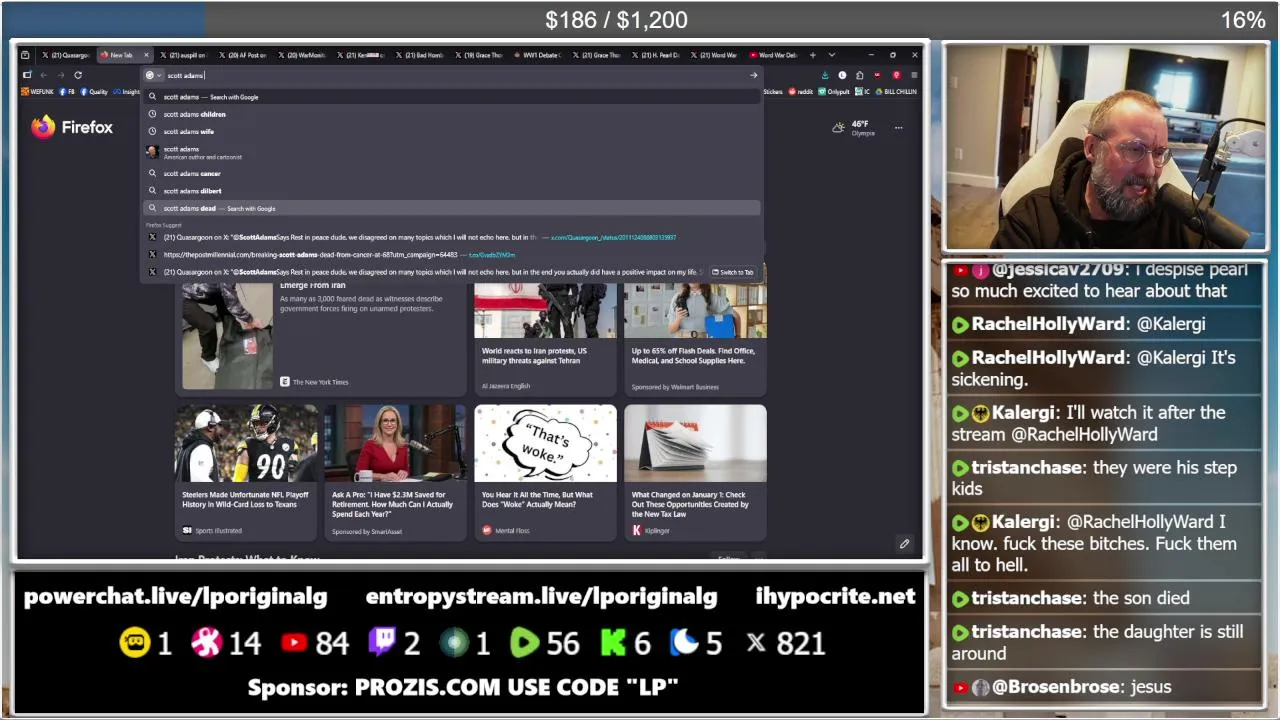The image size is (1280, 720).
Task: Open the Quality bookmark
Action: pos(94,92)
